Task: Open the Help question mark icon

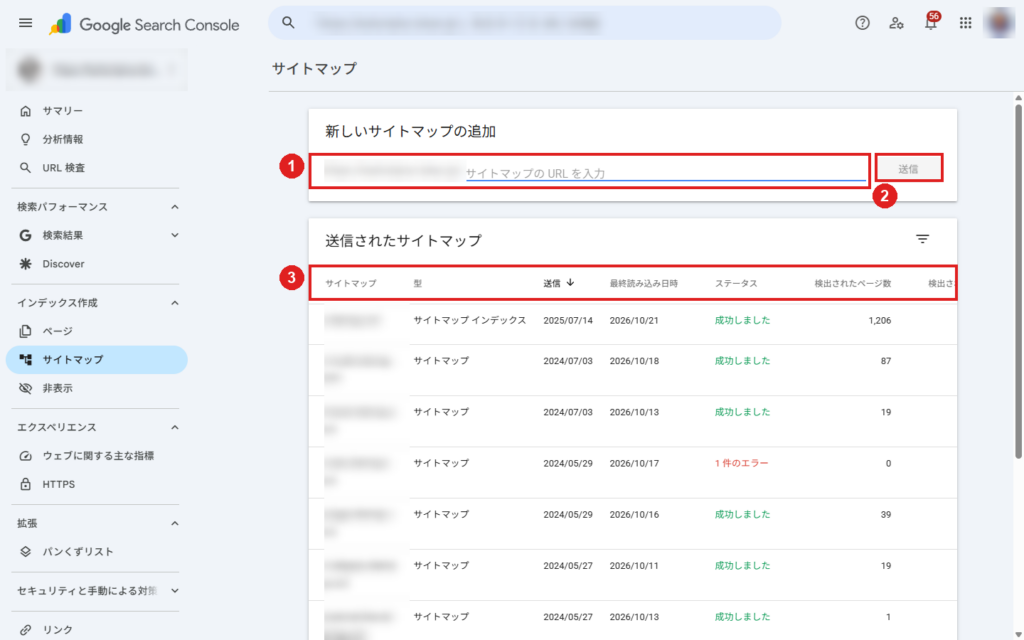Action: point(862,24)
